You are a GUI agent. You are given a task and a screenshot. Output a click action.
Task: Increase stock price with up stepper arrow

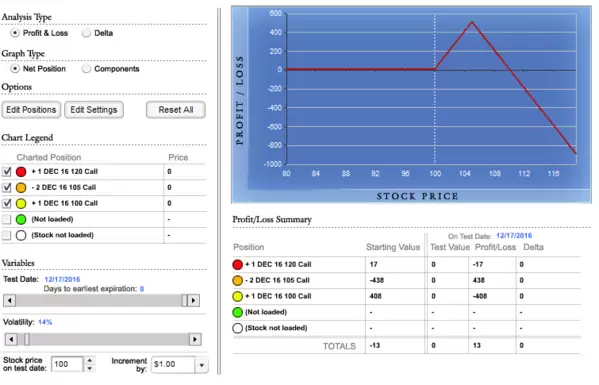click(x=89, y=360)
